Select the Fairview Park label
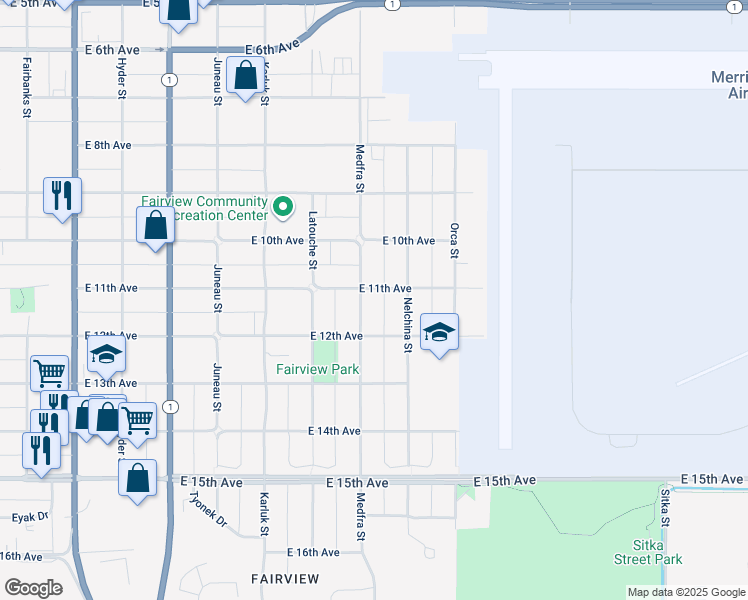The image size is (748, 600). click(x=317, y=370)
